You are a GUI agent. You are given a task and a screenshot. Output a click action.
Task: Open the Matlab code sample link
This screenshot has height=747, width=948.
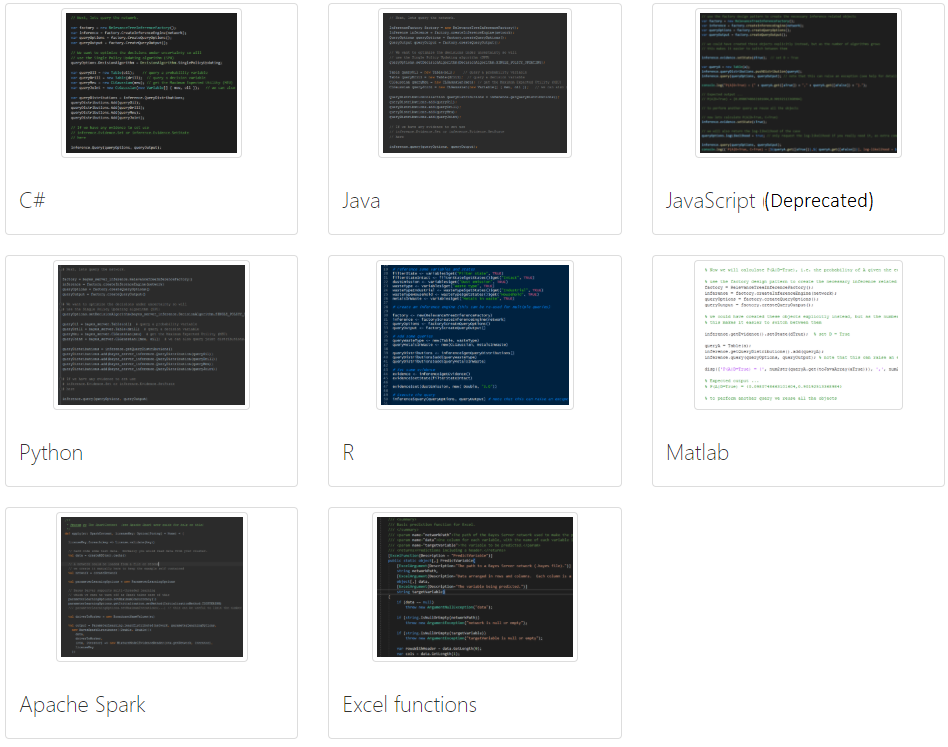coord(696,452)
